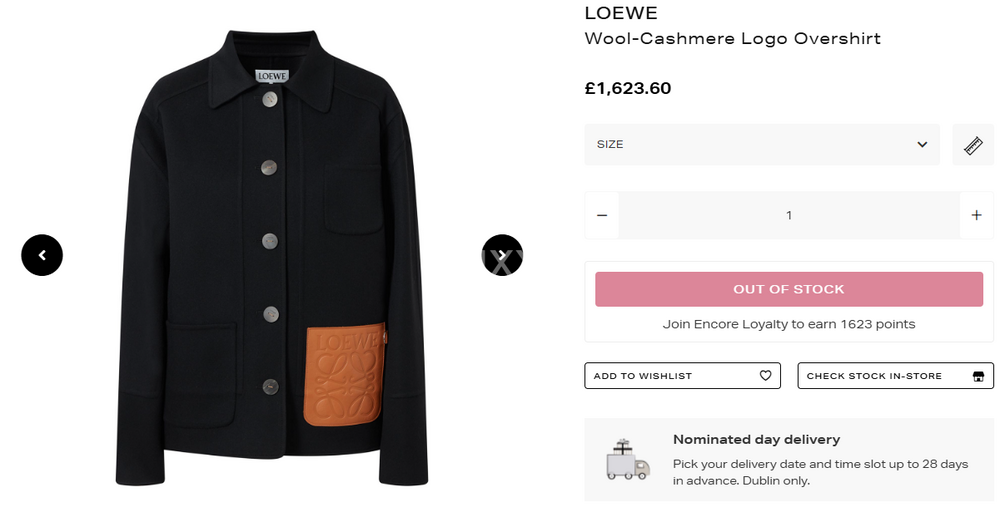Go to the next product image
The image size is (1000, 507).
pos(503,256)
